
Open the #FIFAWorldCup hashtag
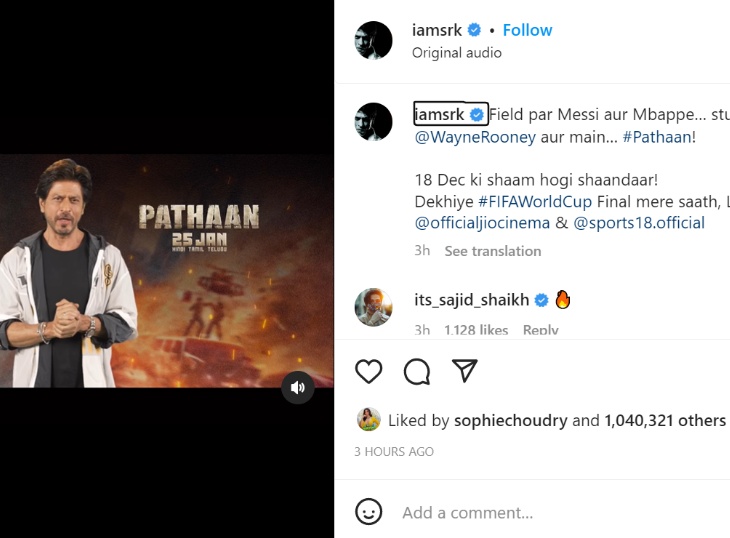point(522,202)
